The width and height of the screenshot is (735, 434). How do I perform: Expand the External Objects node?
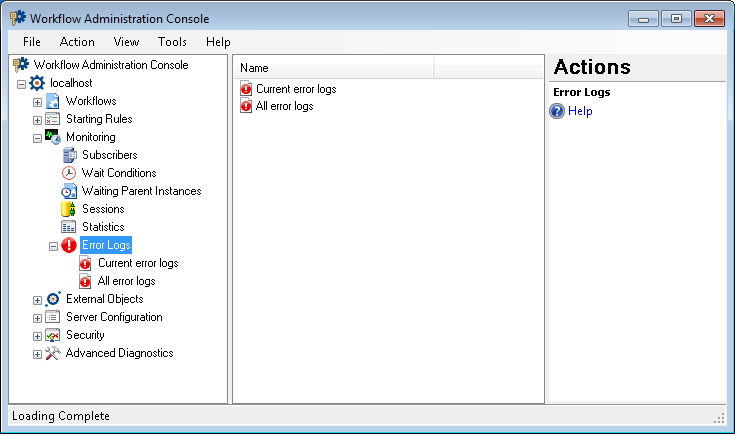pyautogui.click(x=38, y=300)
